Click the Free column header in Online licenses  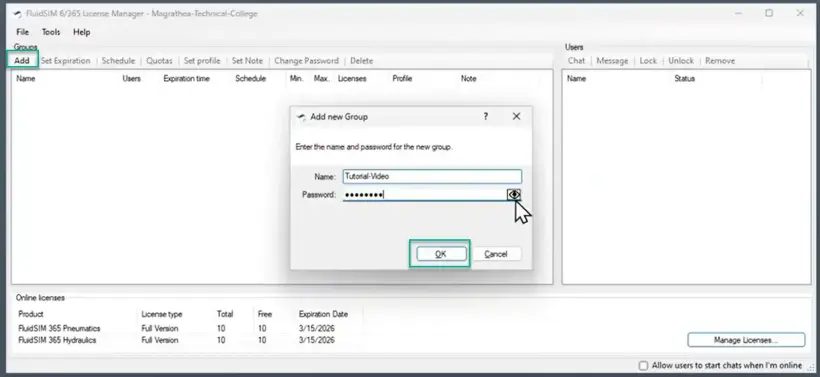point(265,314)
